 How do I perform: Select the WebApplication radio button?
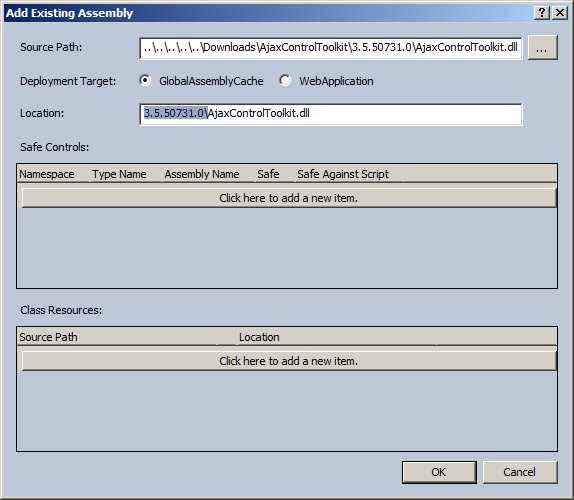(x=285, y=81)
